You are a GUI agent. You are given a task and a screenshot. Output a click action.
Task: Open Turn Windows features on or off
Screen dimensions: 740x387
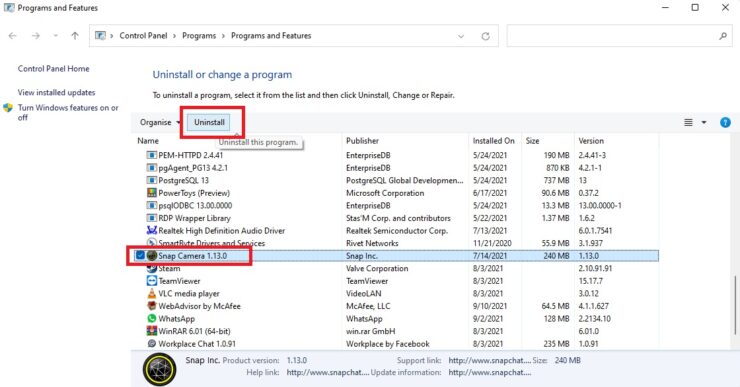click(x=68, y=112)
